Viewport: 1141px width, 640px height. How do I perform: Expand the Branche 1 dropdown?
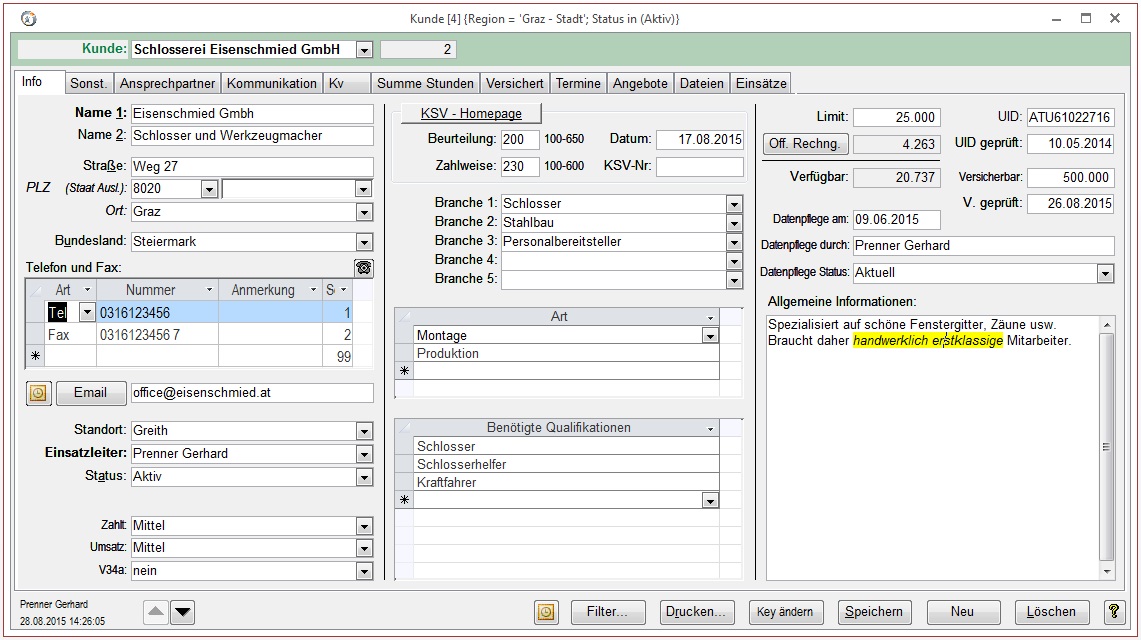[x=734, y=204]
